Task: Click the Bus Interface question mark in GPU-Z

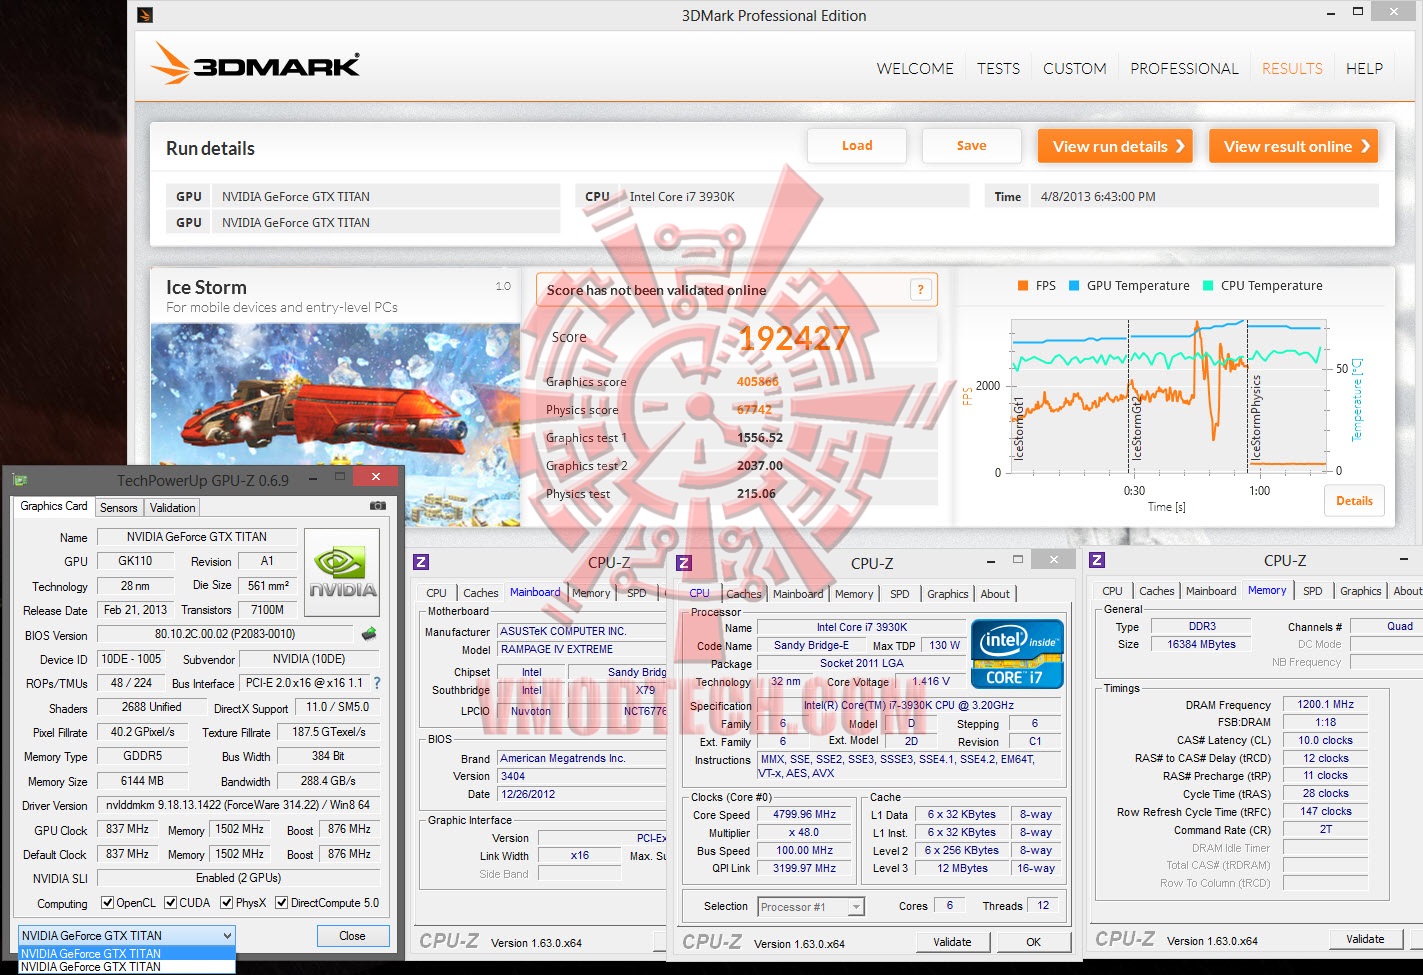Action: click(x=377, y=683)
